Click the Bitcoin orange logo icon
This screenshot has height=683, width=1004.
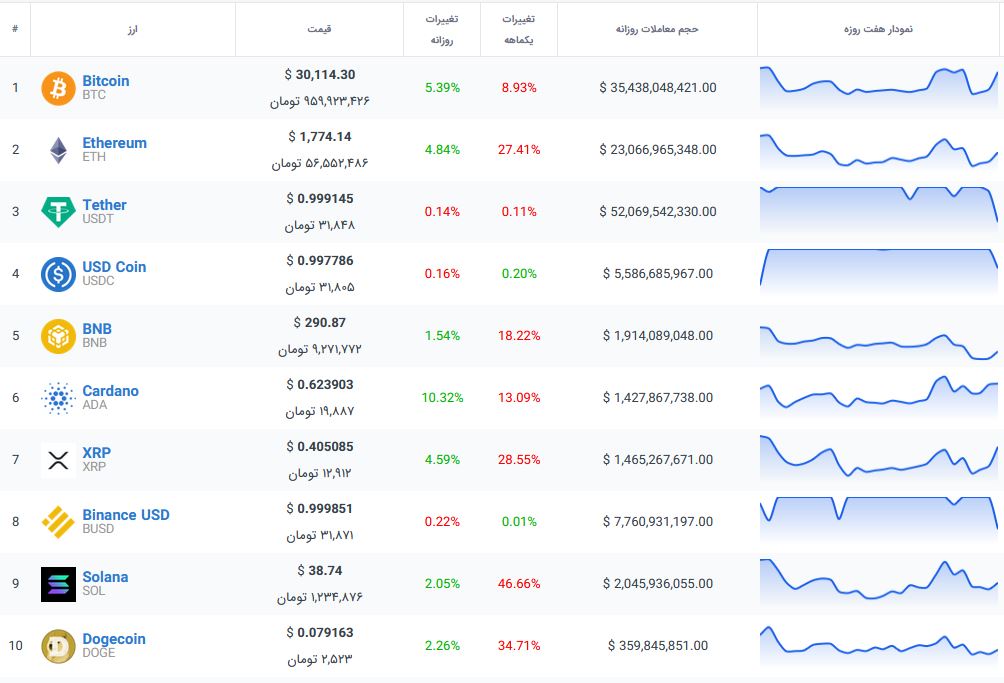[58, 88]
